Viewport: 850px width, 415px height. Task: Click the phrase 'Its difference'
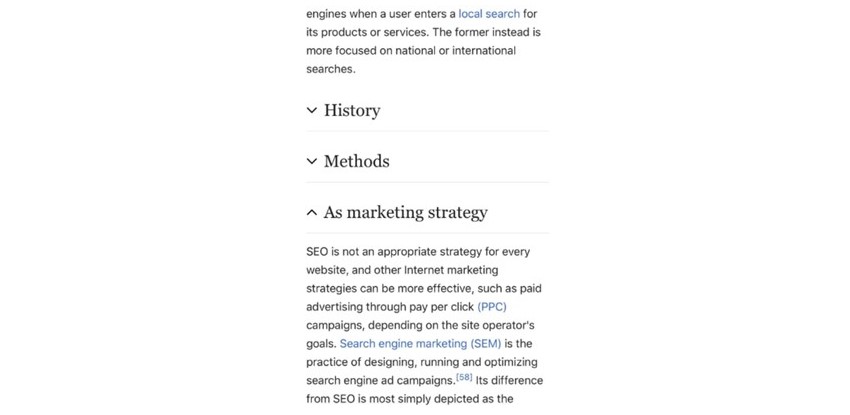click(x=509, y=380)
